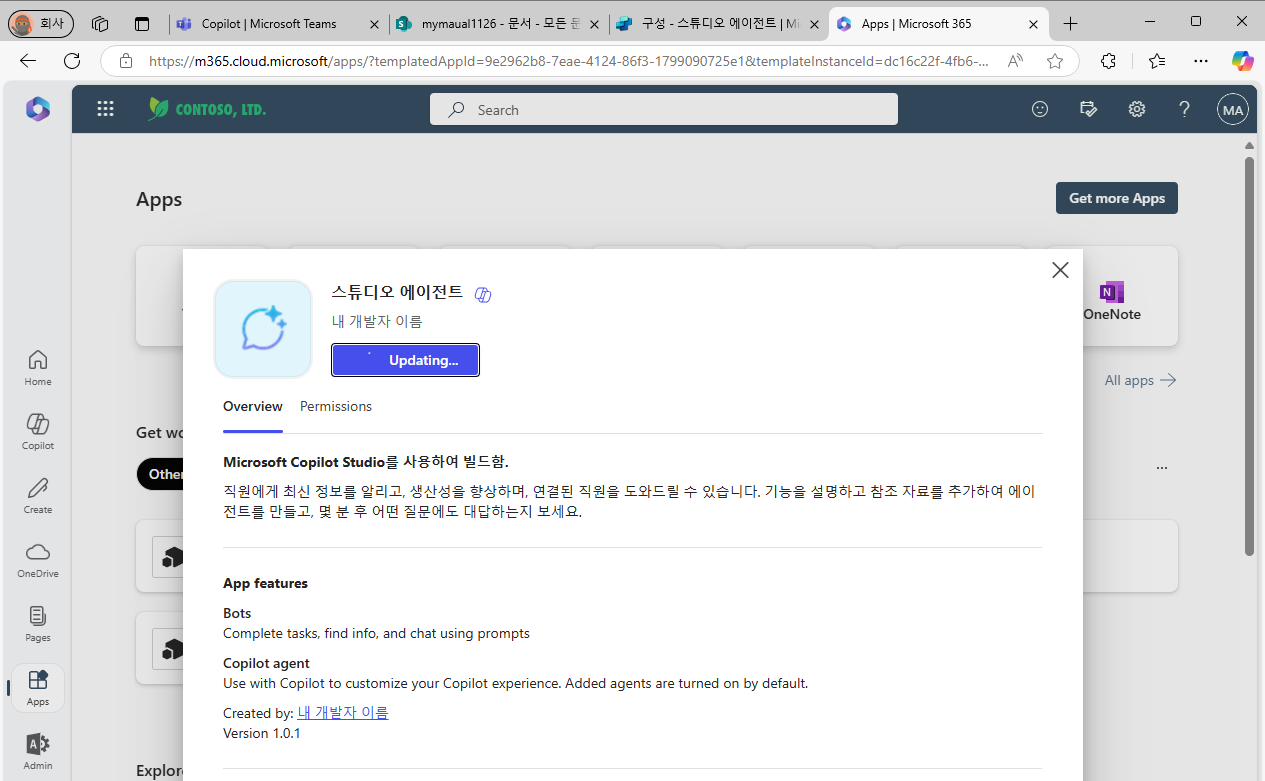Click the address bar URL
This screenshot has width=1265, height=781.
[x=568, y=61]
